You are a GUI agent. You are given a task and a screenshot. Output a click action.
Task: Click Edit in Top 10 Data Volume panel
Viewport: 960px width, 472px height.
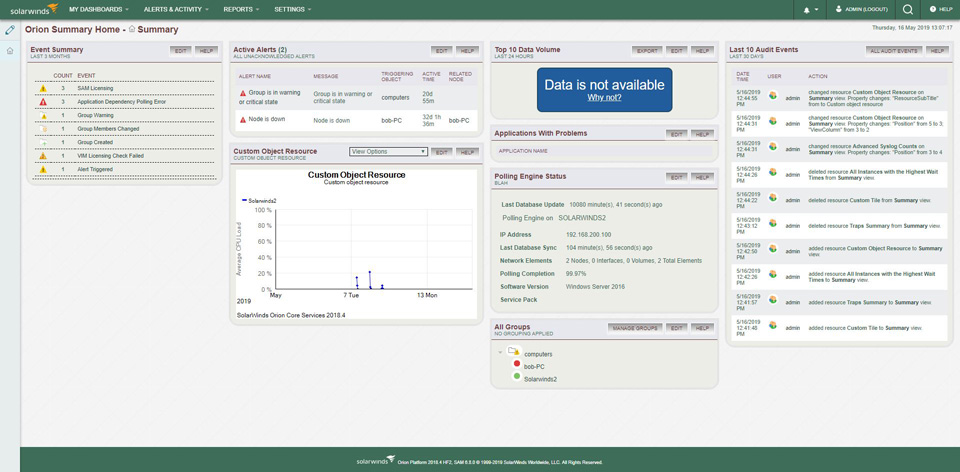pyautogui.click(x=676, y=51)
